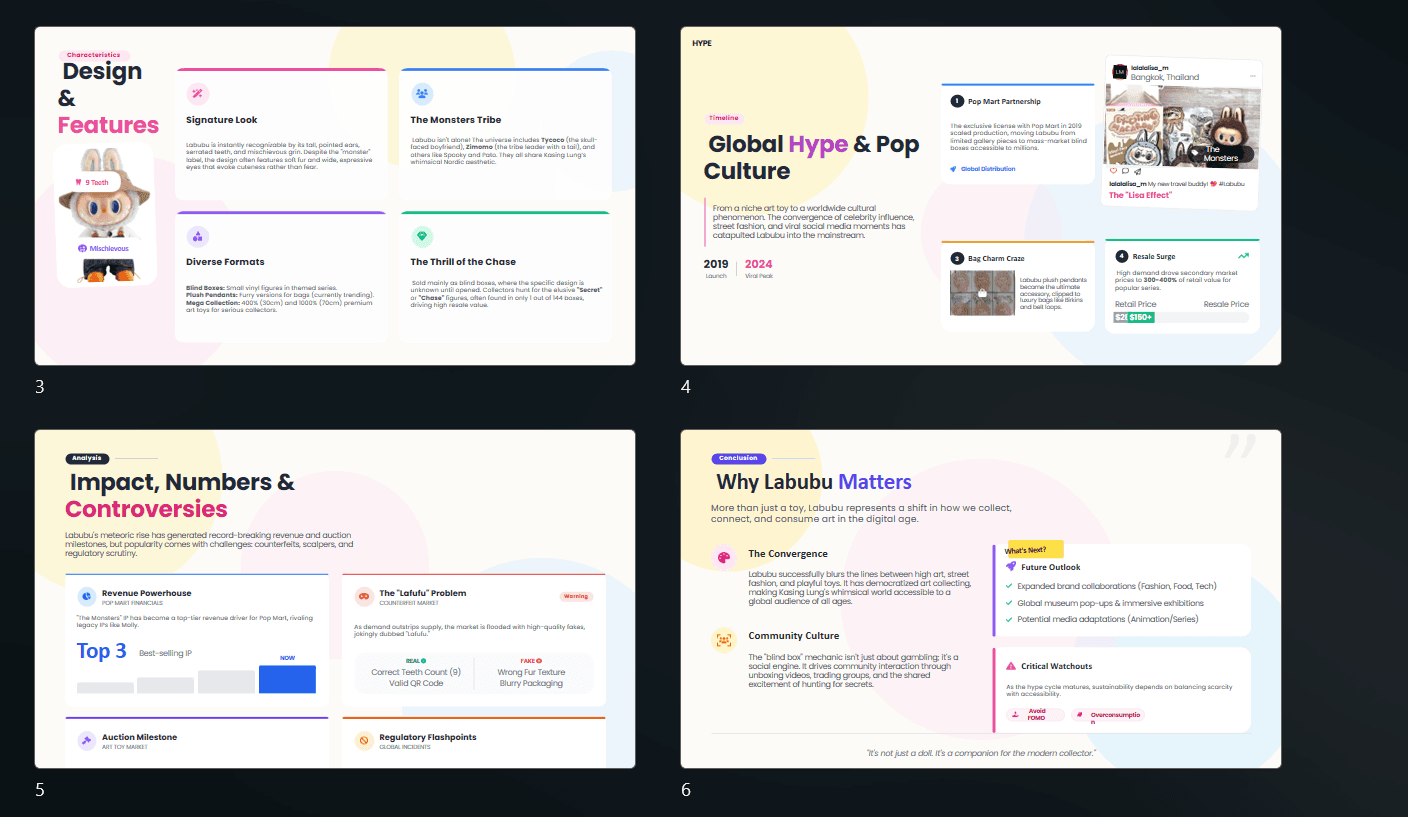Click the face icon above Mischievous
Image resolution: width=1408 pixels, height=817 pixels.
point(83,248)
